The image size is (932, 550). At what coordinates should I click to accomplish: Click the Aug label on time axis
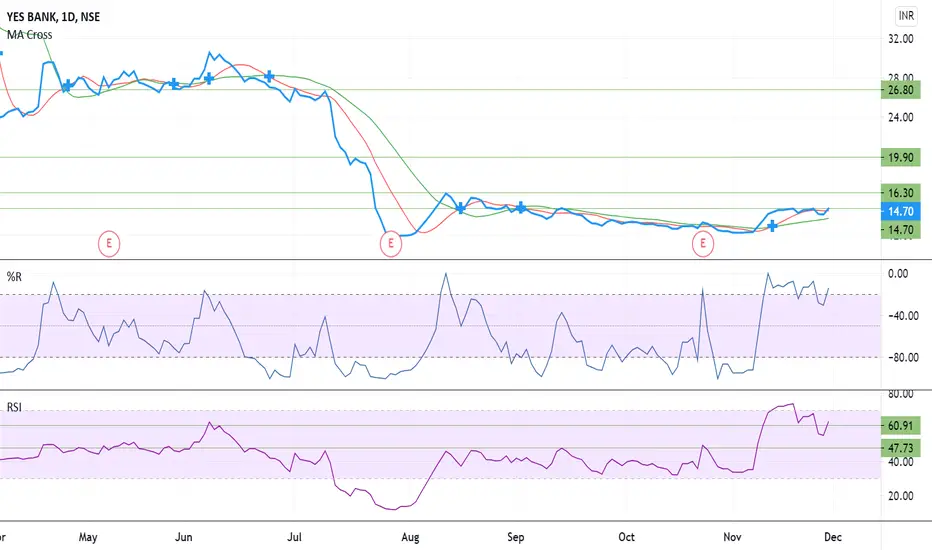click(x=410, y=537)
